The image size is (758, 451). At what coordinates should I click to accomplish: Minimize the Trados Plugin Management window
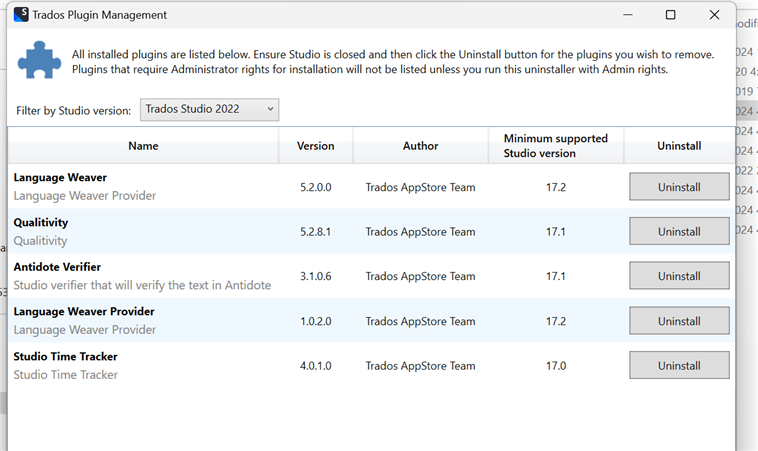(627, 15)
